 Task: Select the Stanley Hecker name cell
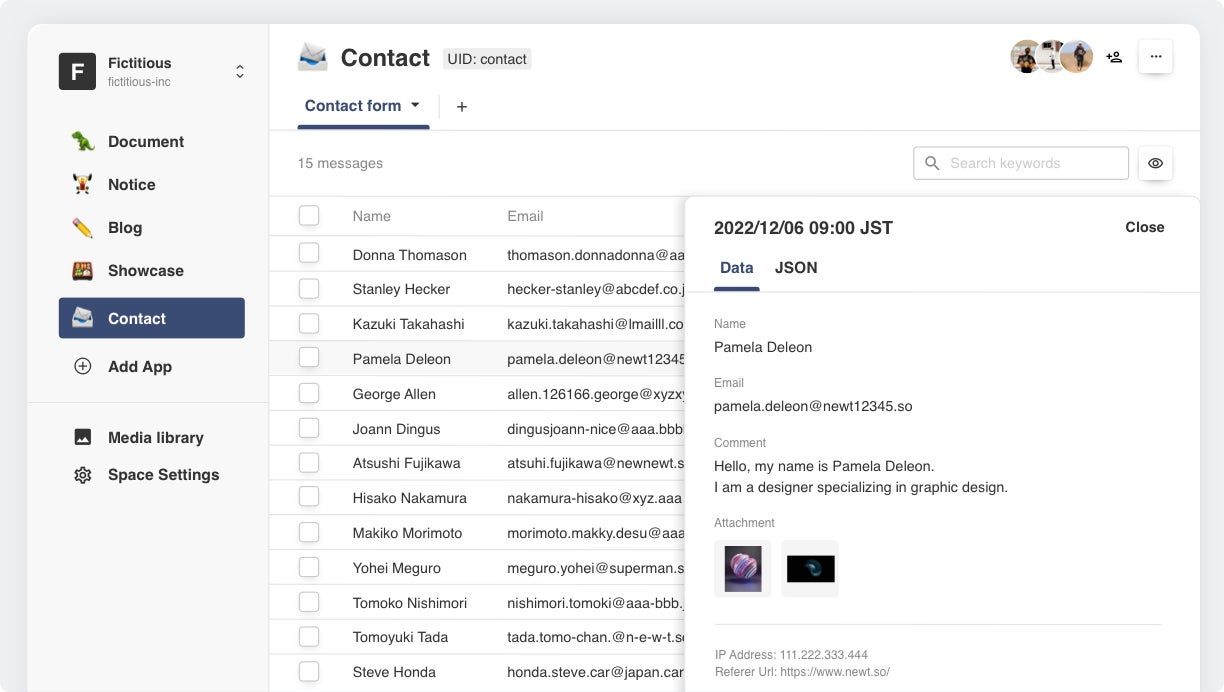click(x=402, y=289)
